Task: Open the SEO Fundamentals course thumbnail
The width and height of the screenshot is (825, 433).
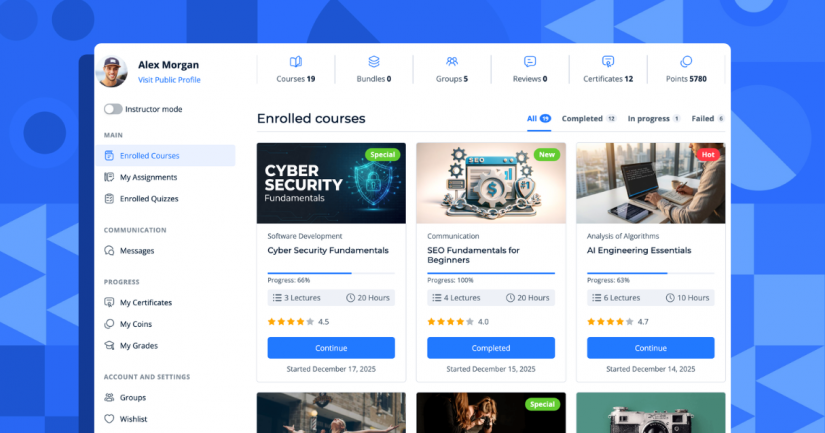Action: coord(491,183)
